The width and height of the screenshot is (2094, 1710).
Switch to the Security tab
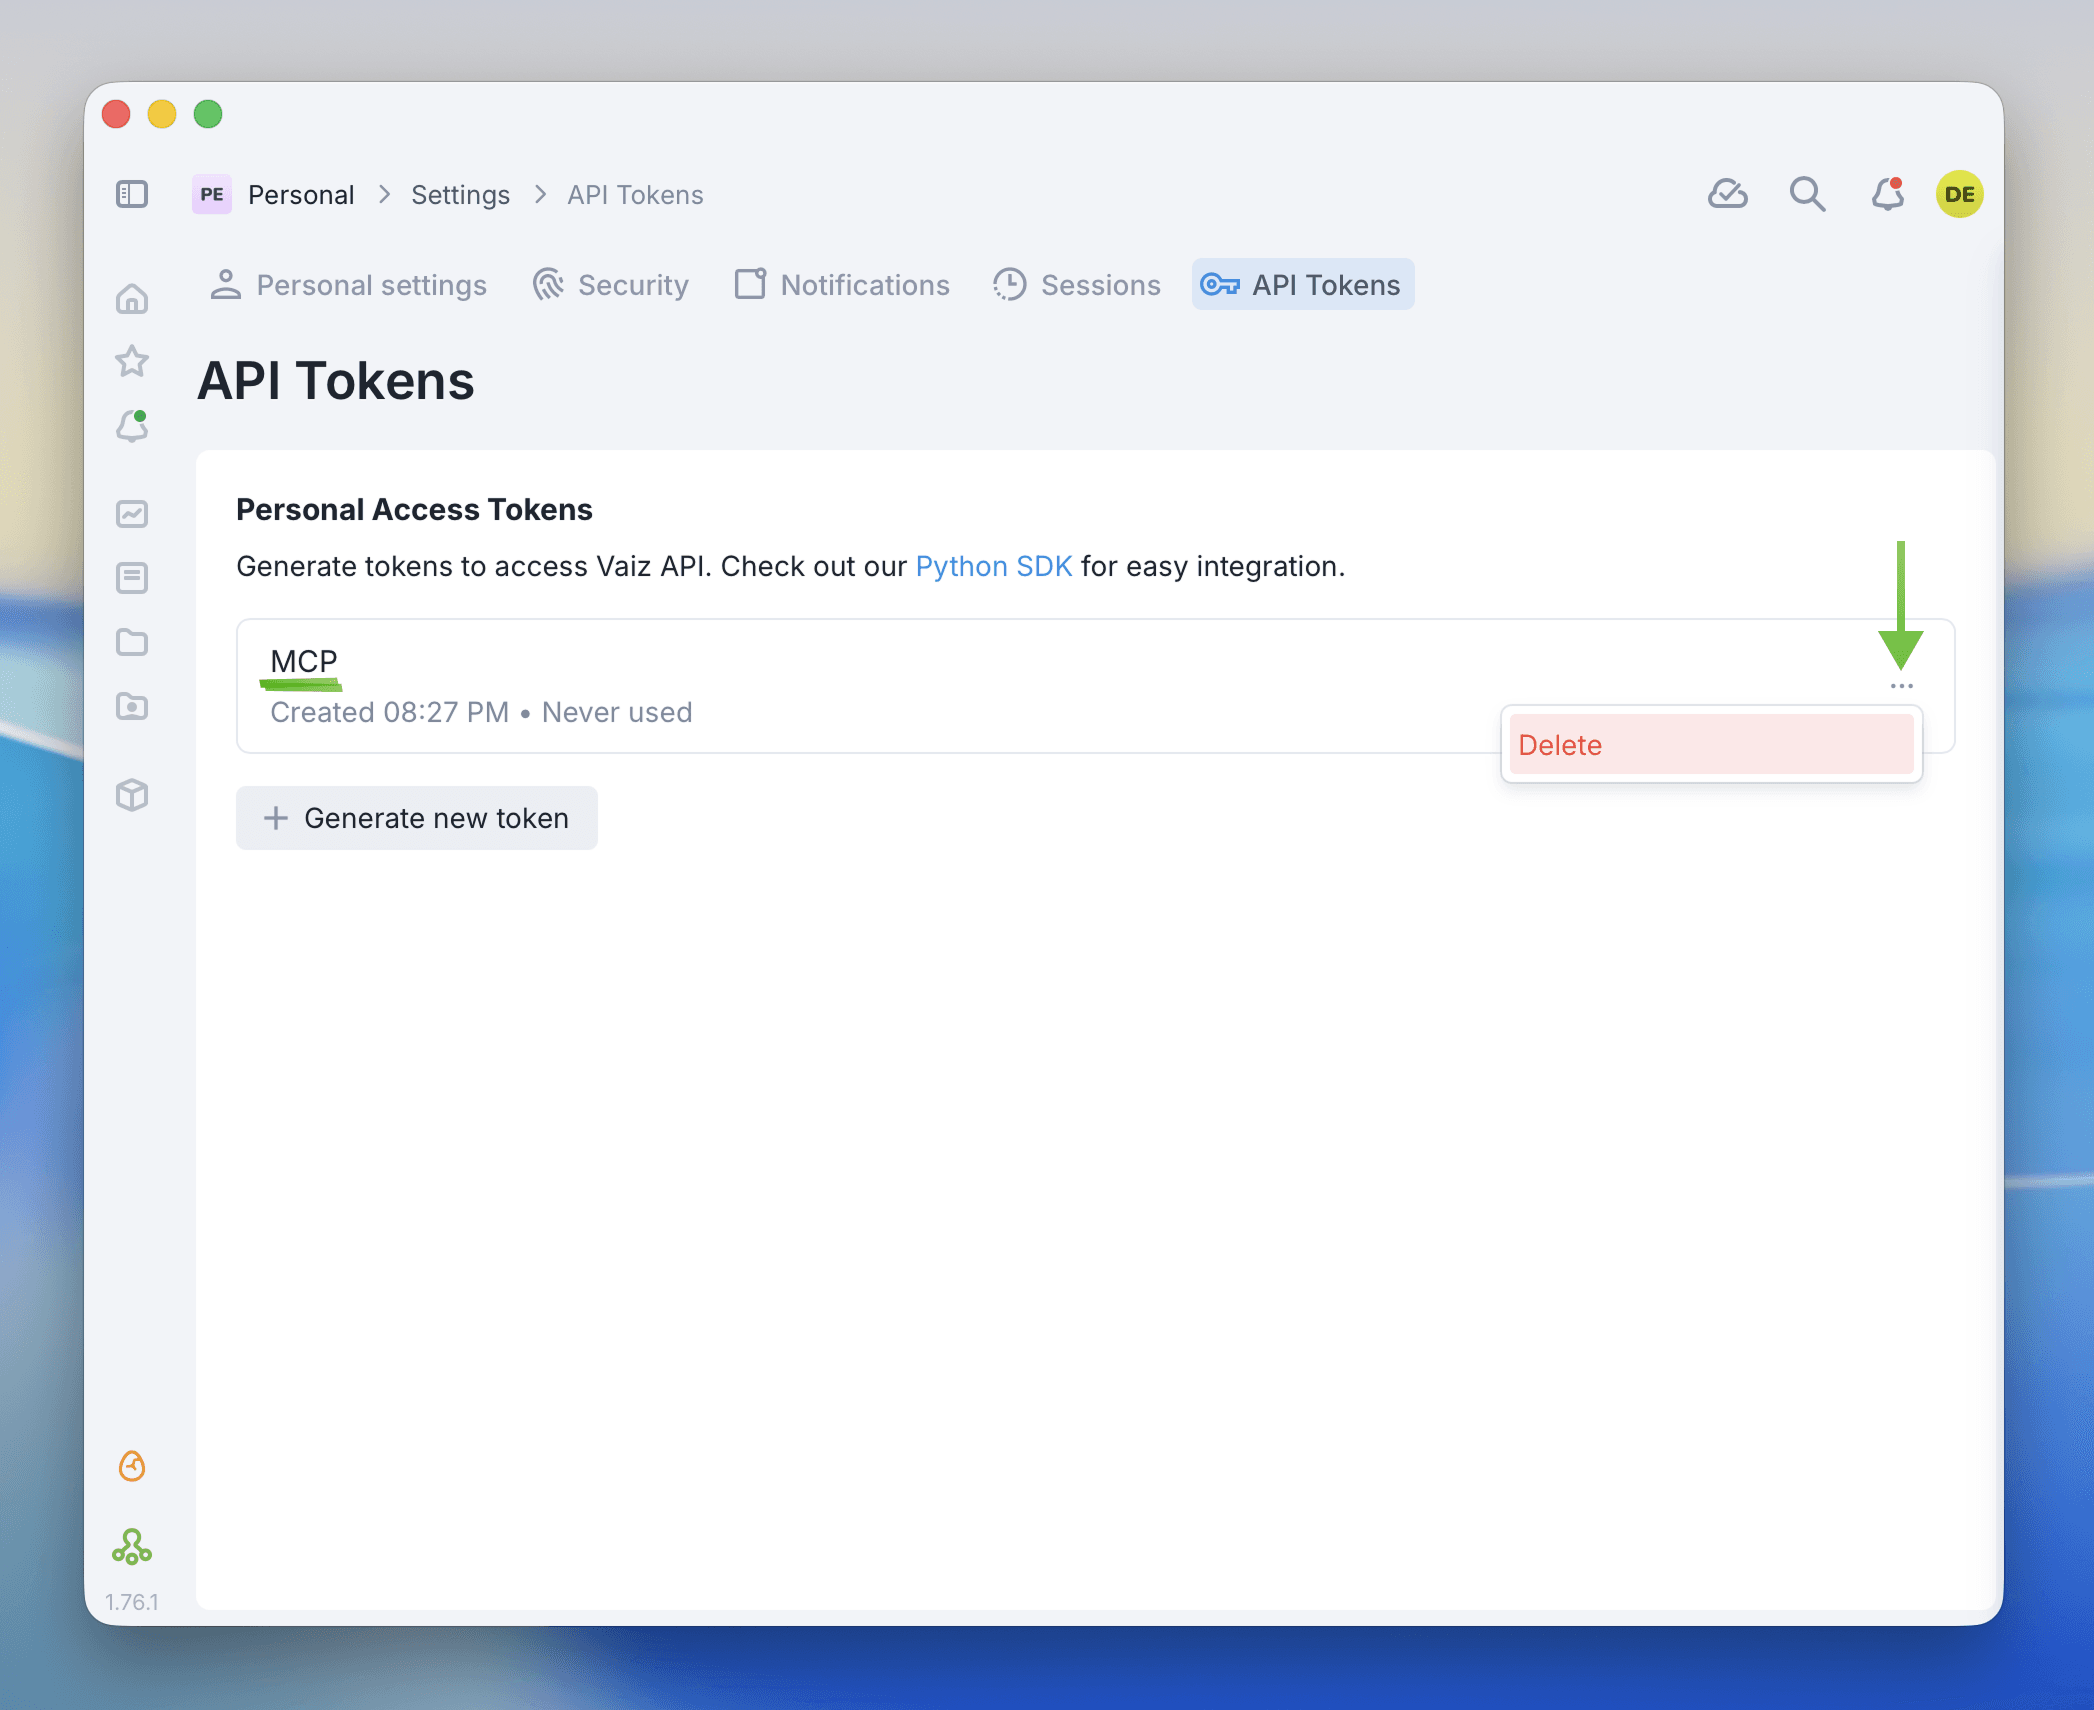pos(611,285)
